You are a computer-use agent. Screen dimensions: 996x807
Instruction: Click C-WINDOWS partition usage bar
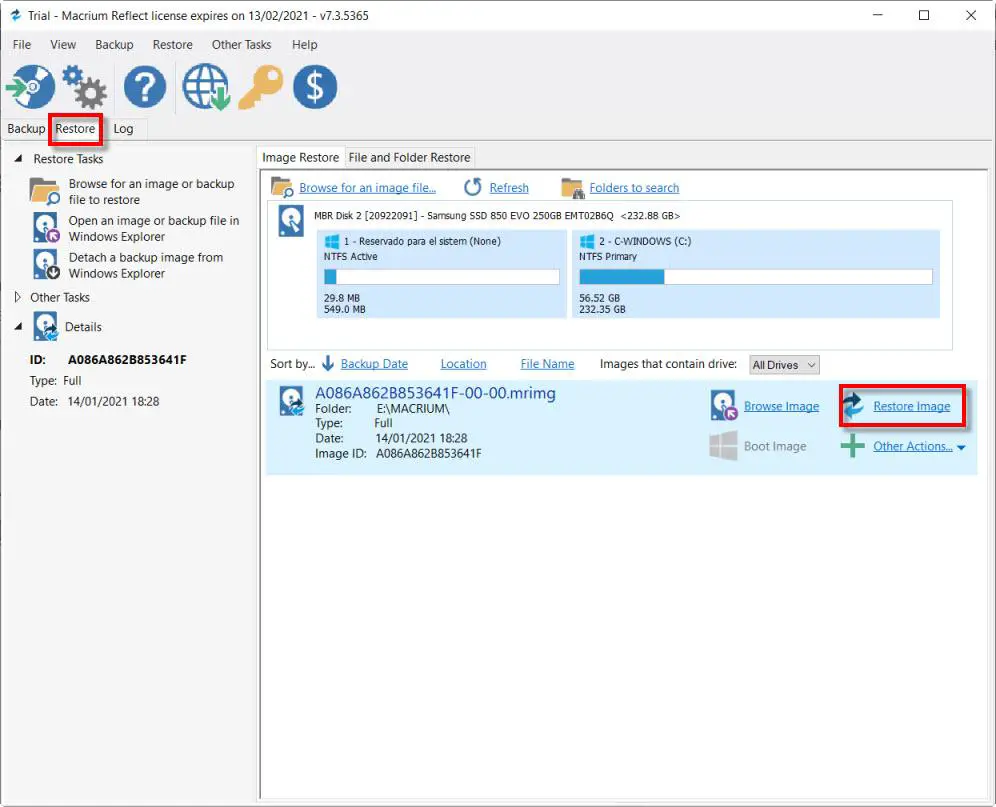tap(755, 276)
